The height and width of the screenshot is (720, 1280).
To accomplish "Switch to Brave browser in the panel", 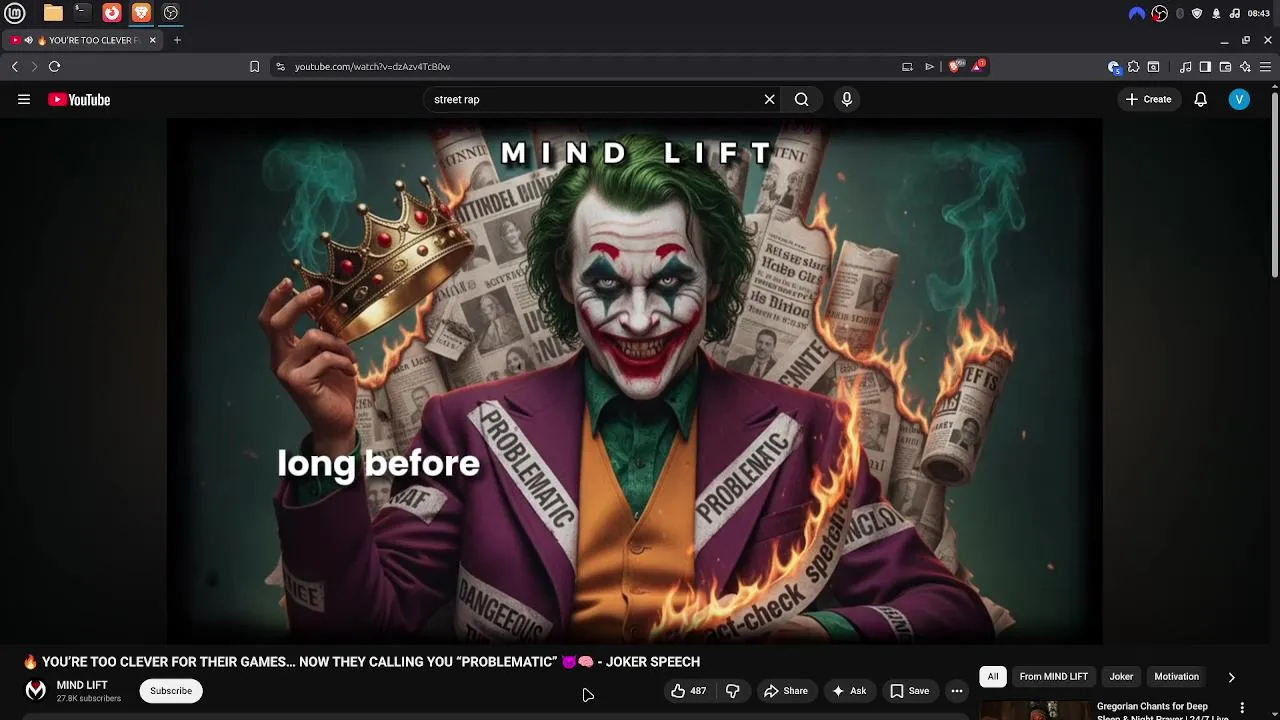I will coord(141,13).
